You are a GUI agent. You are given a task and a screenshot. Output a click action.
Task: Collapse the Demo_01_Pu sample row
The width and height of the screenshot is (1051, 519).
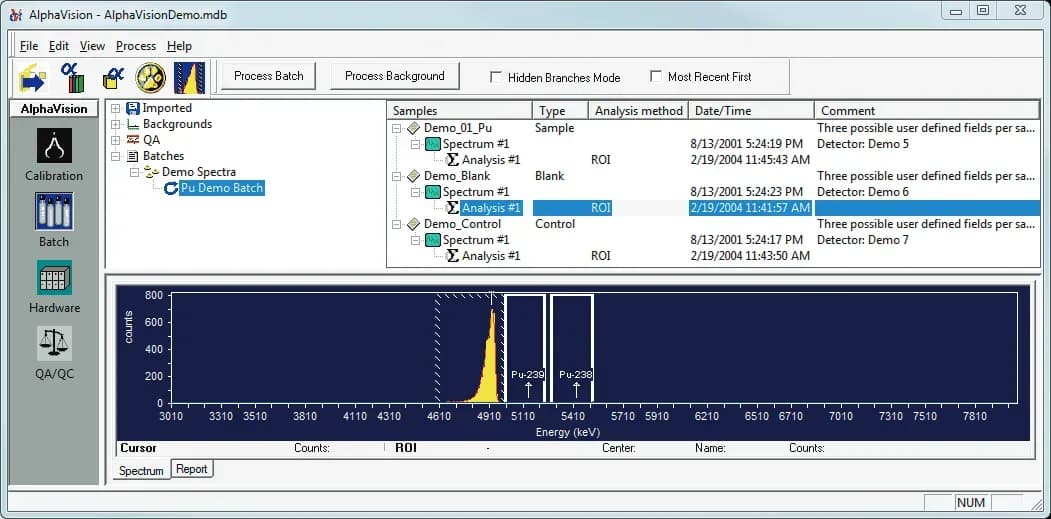(x=396, y=127)
